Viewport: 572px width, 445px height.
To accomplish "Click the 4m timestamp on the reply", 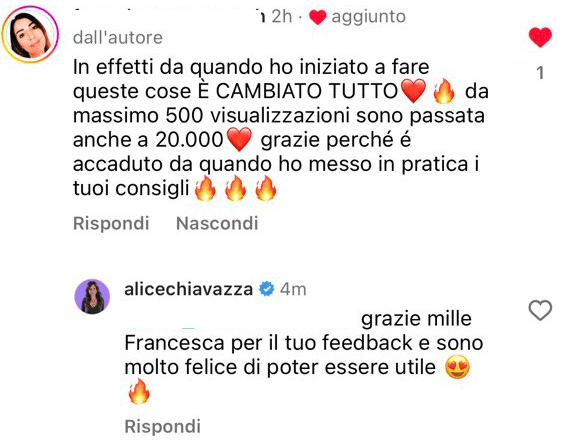I will click(x=293, y=289).
